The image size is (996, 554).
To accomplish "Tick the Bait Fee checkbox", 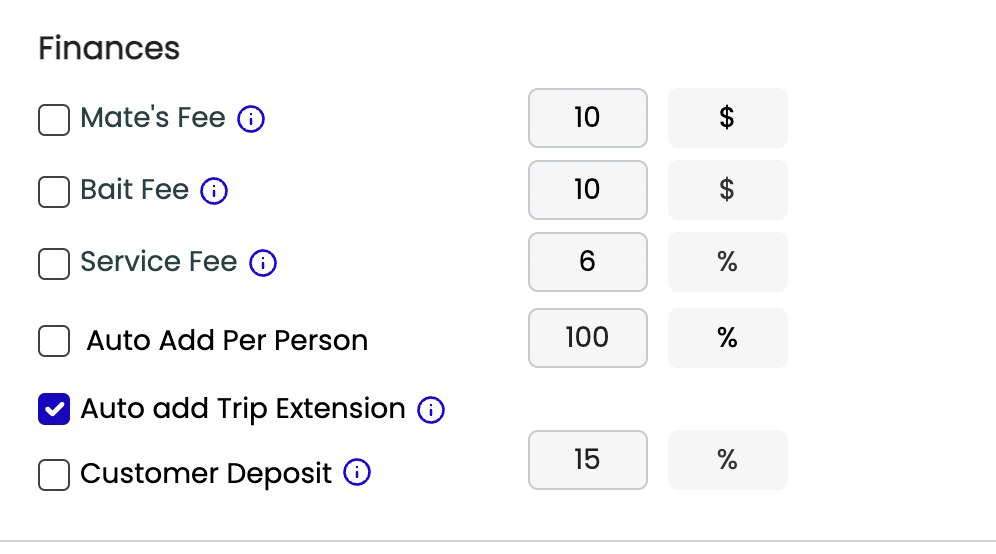I will click(x=54, y=191).
